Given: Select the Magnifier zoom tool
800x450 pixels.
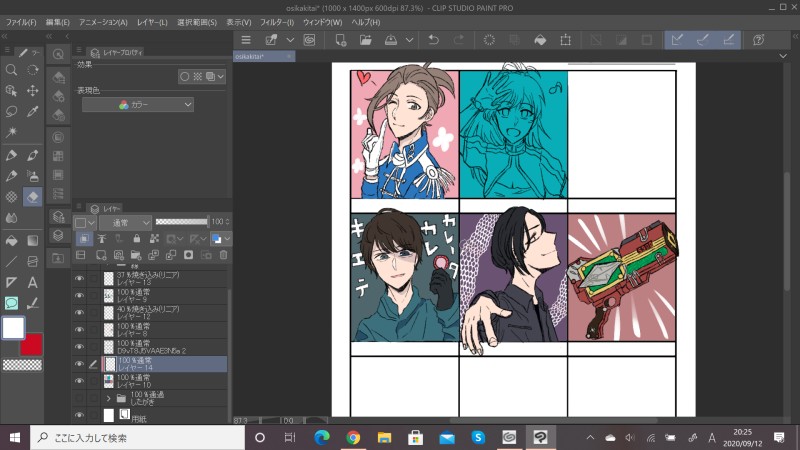Looking at the screenshot, I should click(x=11, y=70).
